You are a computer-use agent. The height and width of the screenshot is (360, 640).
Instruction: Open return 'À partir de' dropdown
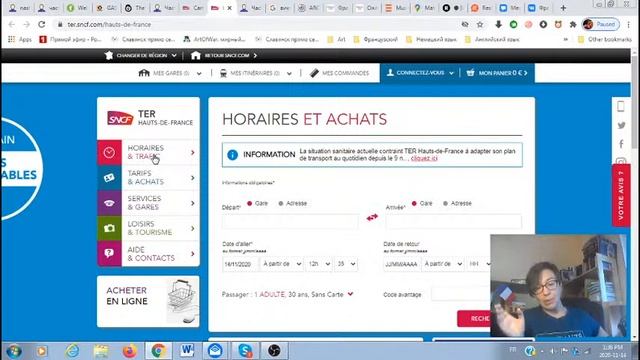443,264
